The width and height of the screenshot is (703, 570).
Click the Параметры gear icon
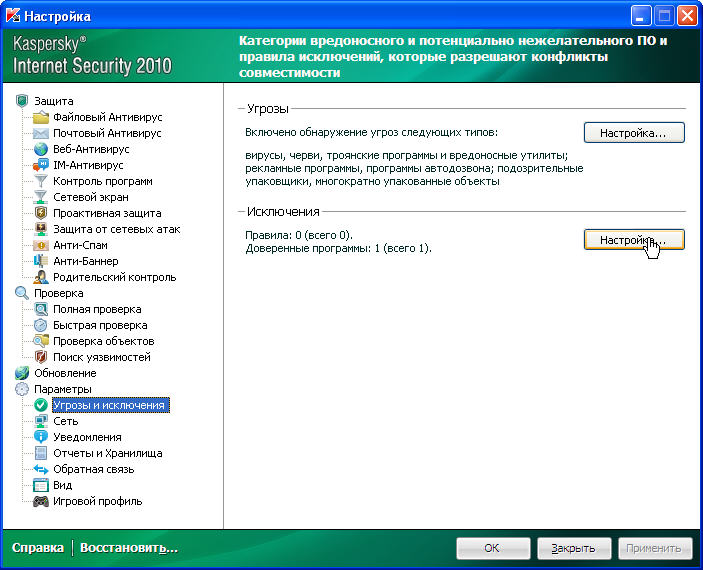coord(22,389)
